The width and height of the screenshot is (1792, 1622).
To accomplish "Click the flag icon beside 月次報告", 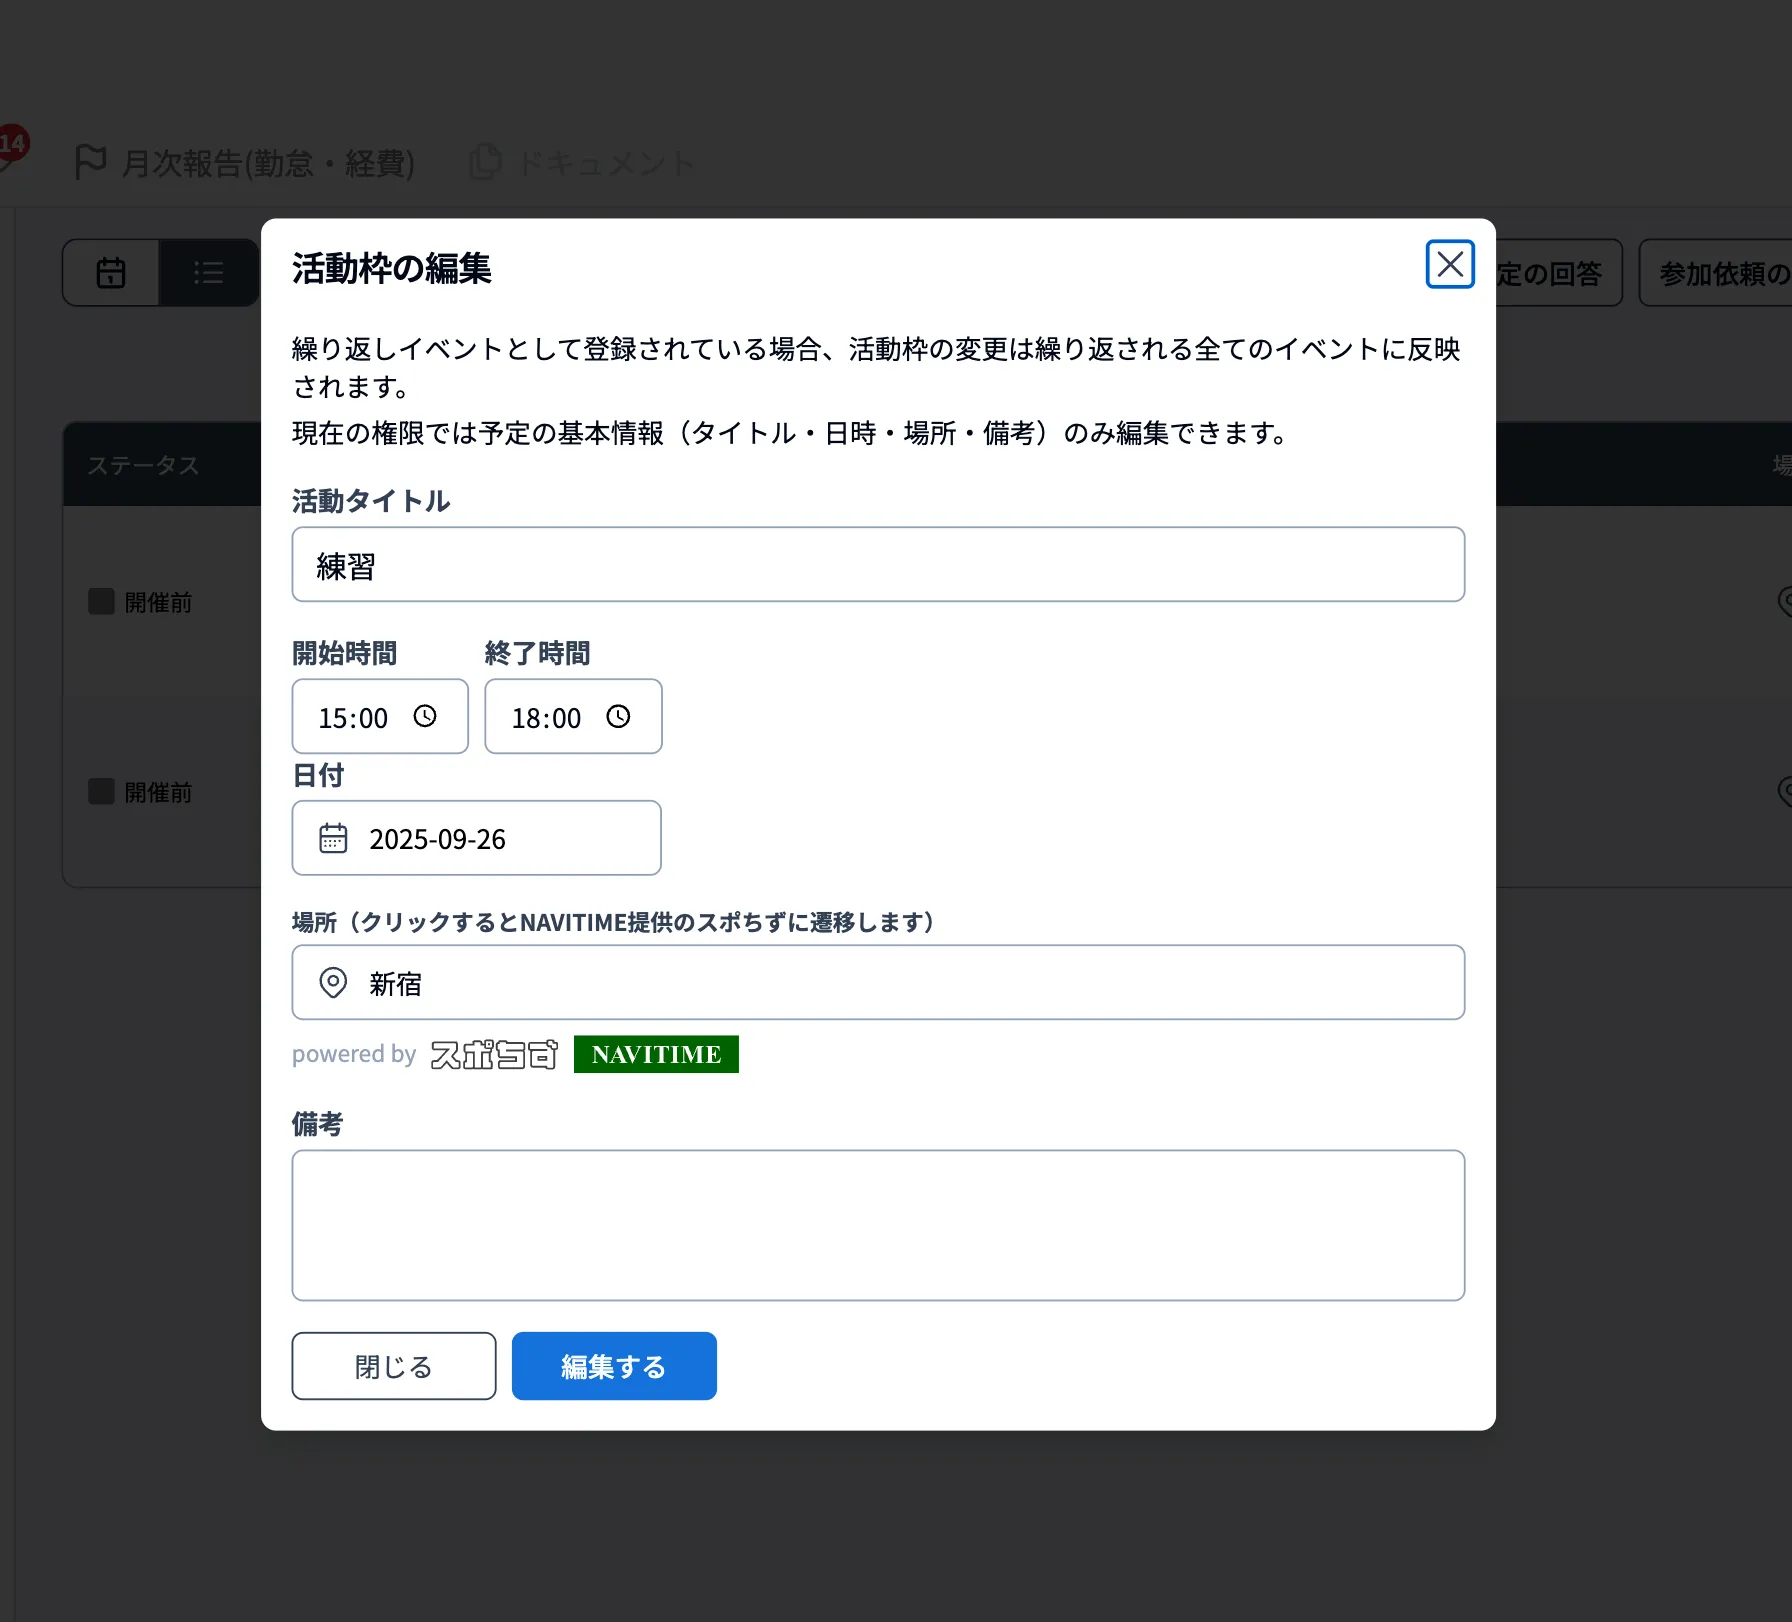I will [x=90, y=162].
